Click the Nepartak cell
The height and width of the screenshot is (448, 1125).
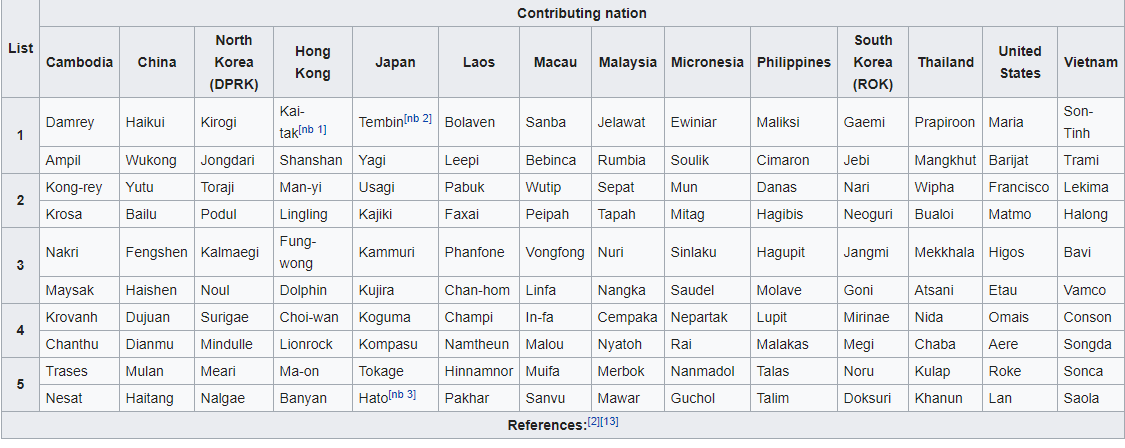tap(707, 317)
